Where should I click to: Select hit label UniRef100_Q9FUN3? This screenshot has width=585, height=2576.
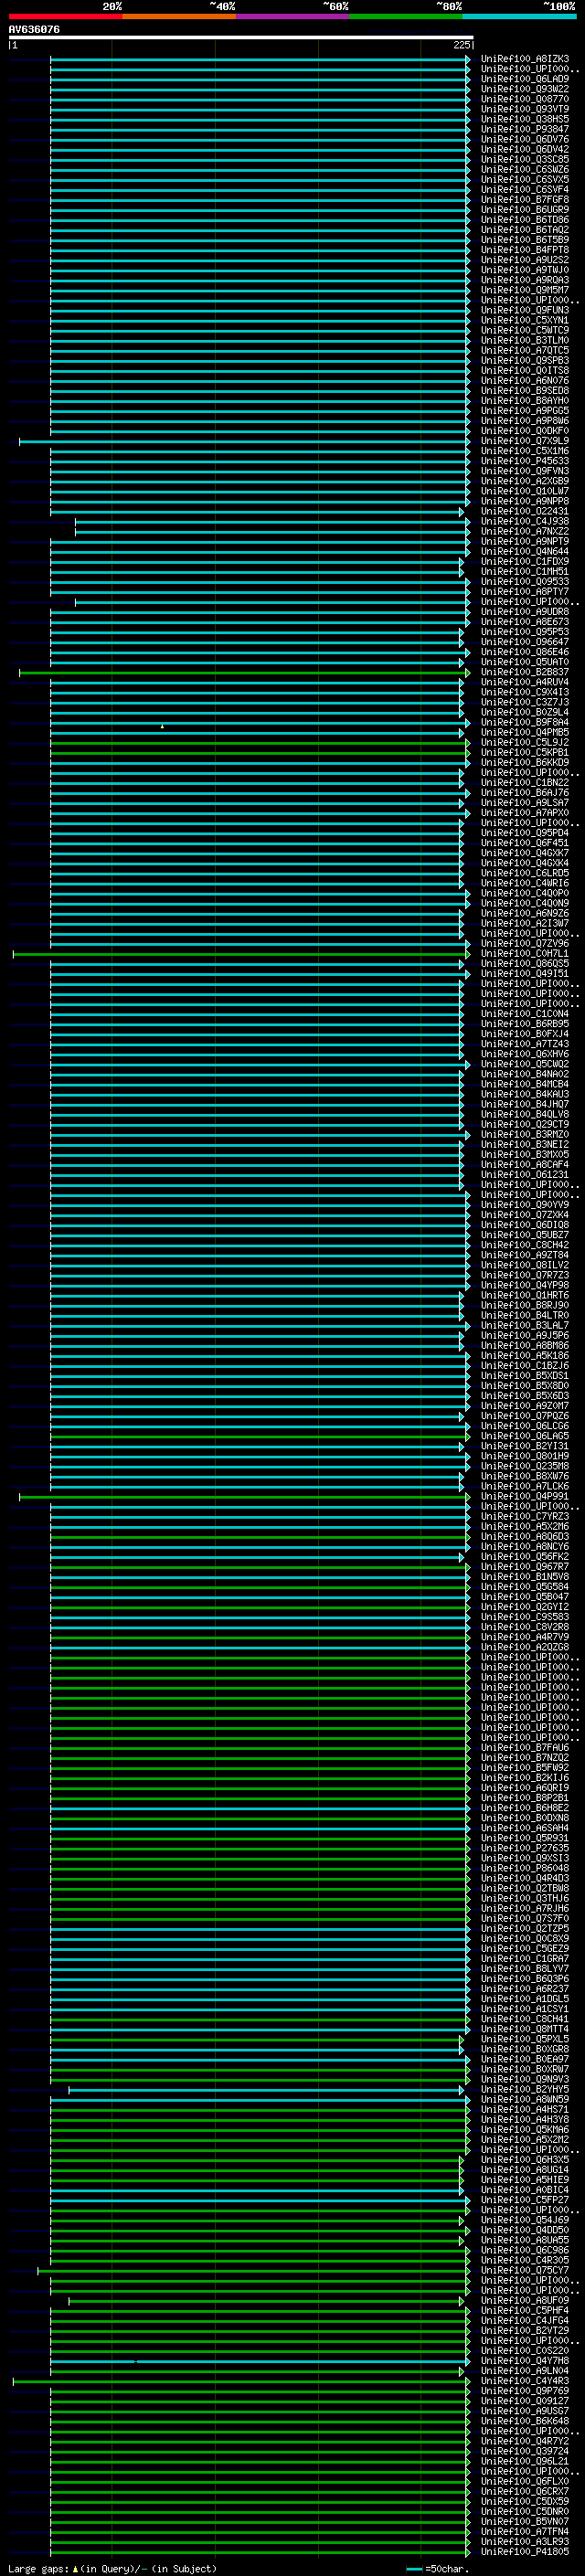tap(525, 310)
